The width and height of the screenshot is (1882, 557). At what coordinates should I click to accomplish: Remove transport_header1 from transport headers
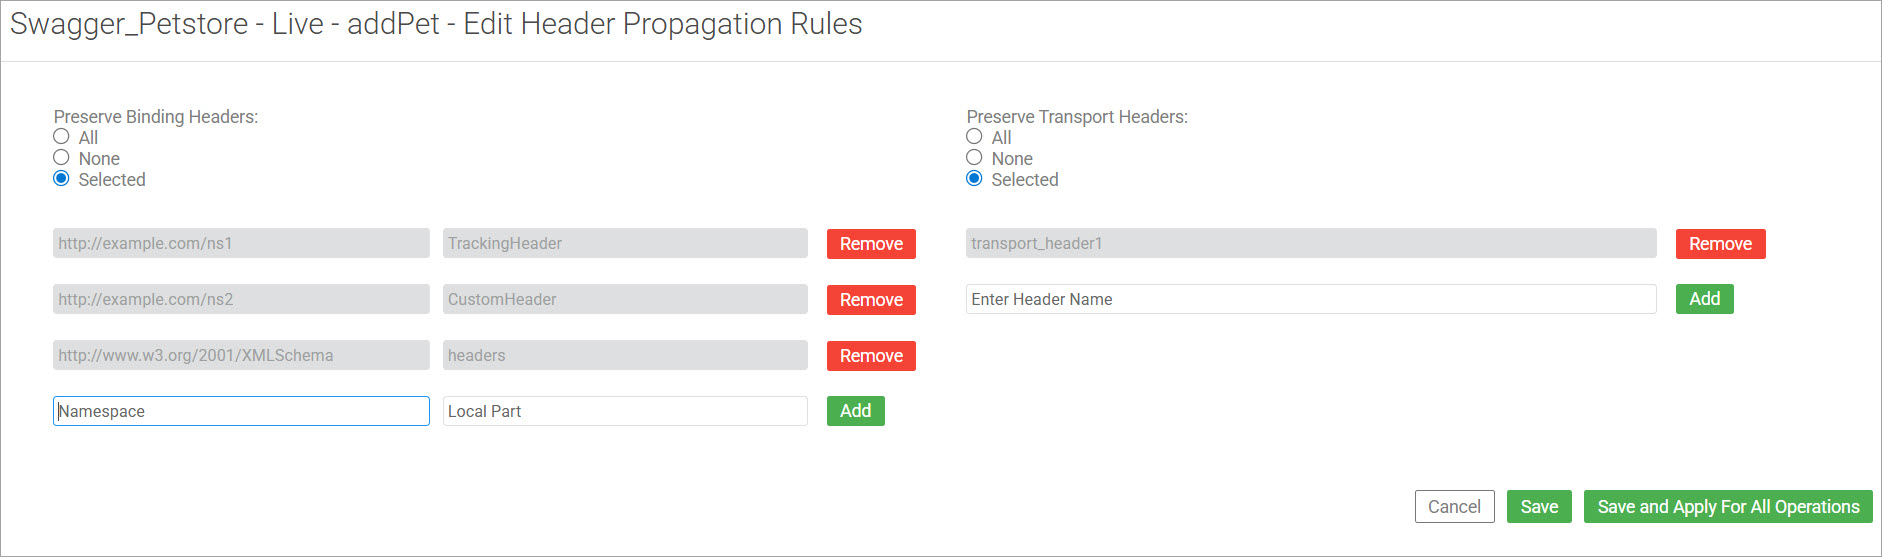click(1720, 244)
